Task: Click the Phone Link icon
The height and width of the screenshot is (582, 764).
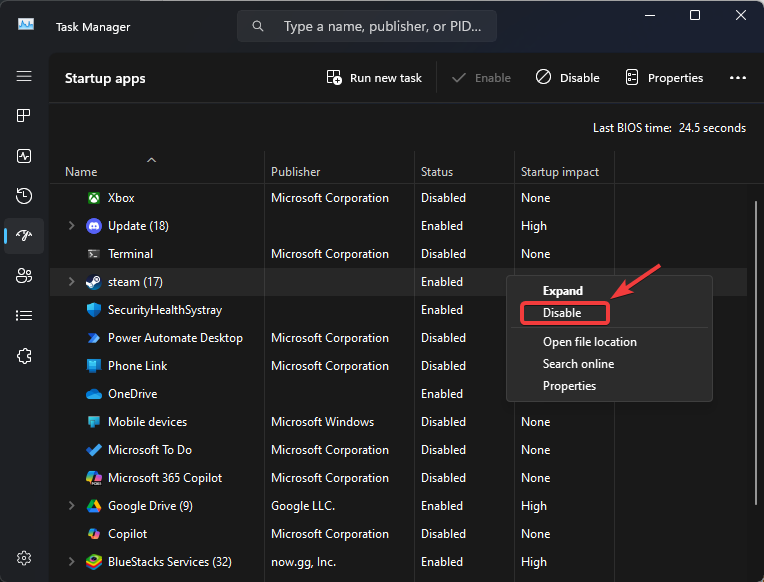Action: [x=94, y=366]
